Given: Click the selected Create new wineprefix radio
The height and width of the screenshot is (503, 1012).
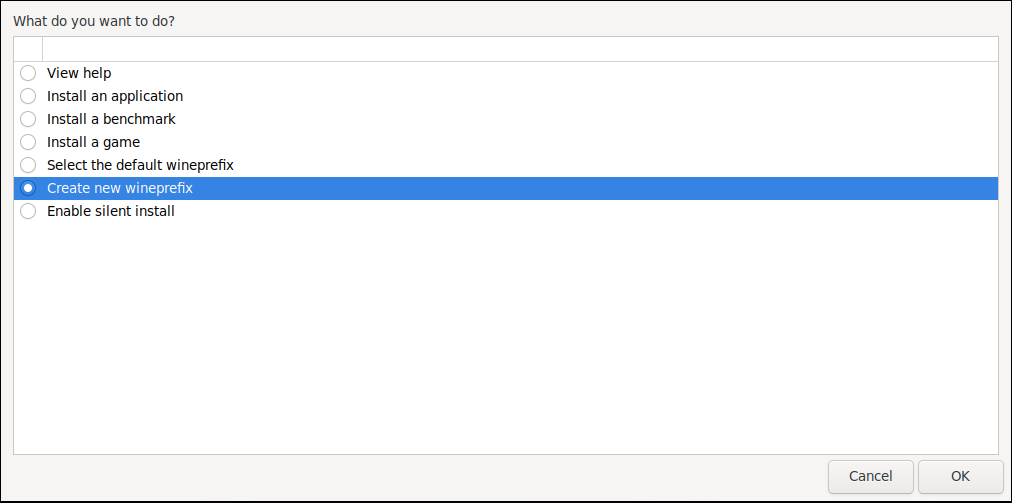Looking at the screenshot, I should (28, 188).
